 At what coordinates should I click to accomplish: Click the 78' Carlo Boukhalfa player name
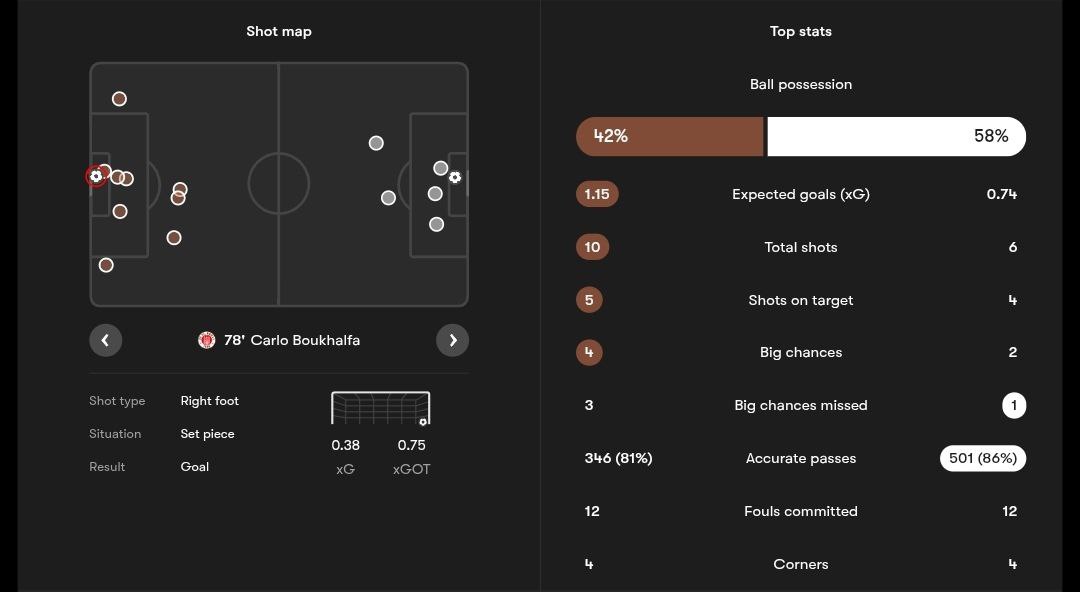pos(292,340)
